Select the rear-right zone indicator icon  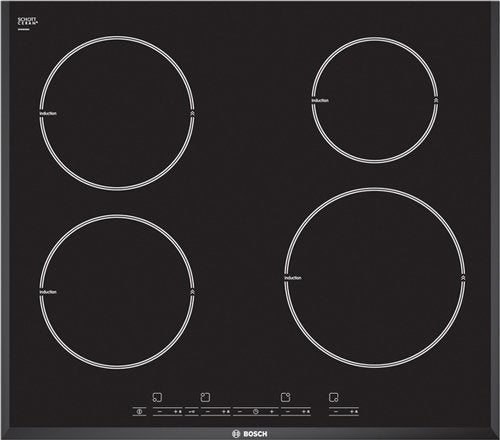tap(286, 397)
